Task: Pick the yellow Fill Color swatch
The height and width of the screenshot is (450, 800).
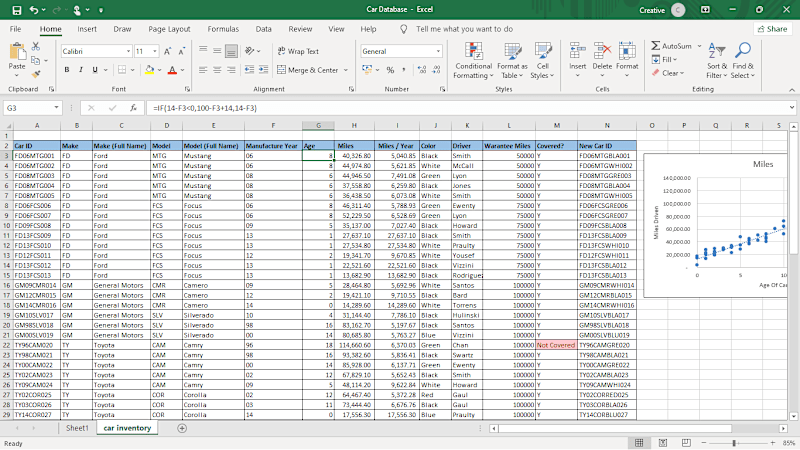Action: pos(149,70)
